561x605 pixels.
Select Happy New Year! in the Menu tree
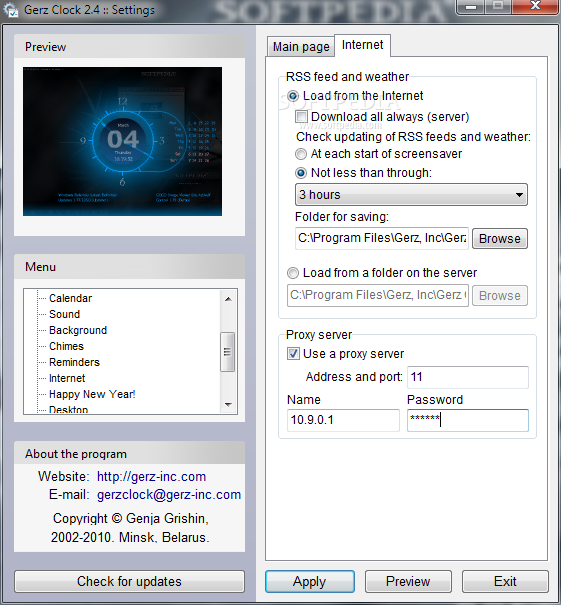(92, 394)
